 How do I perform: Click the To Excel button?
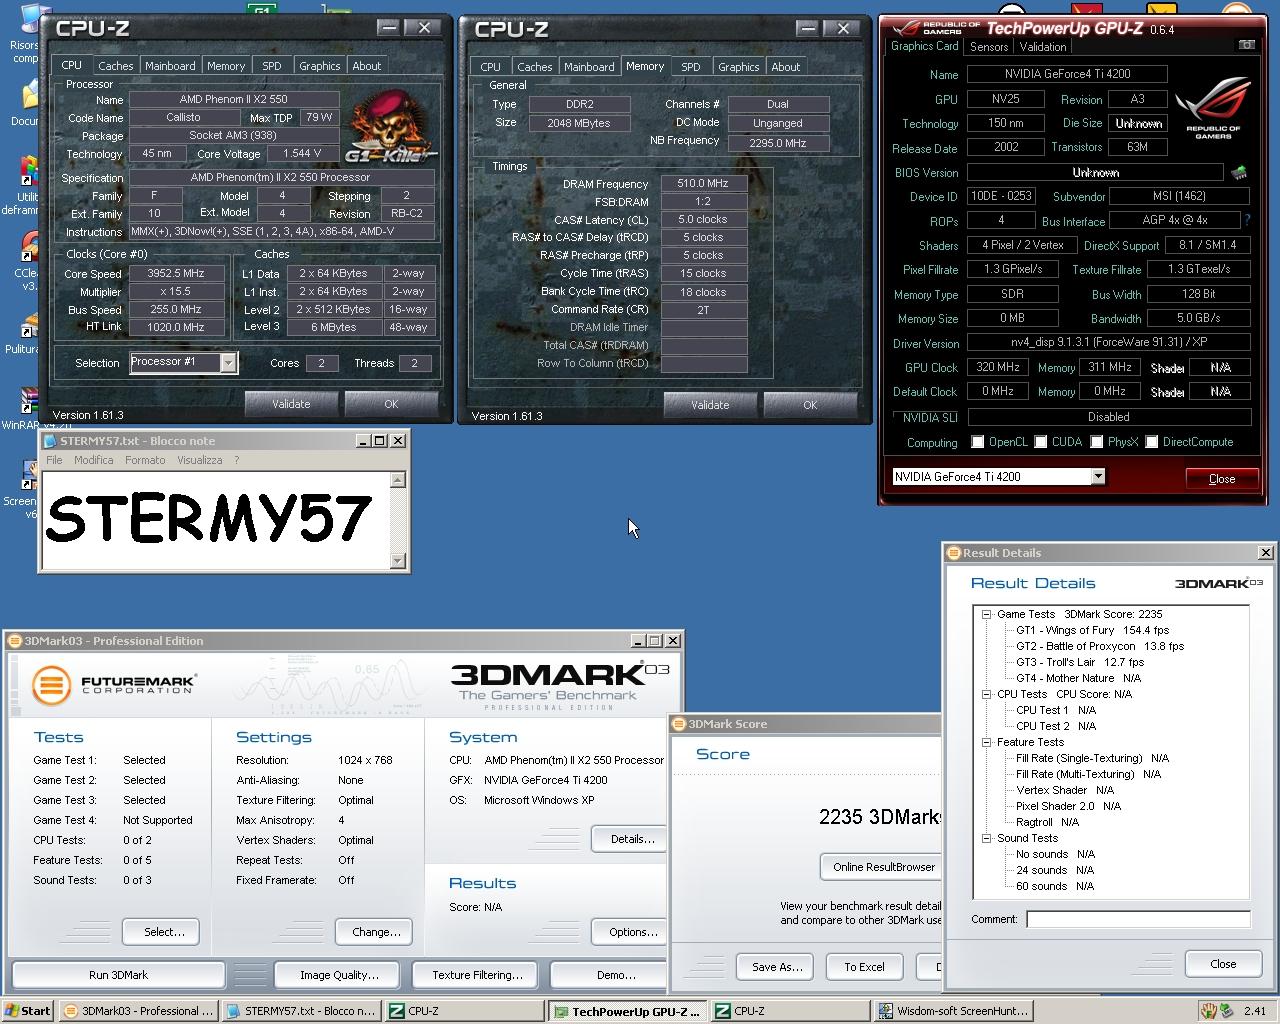pyautogui.click(x=864, y=967)
